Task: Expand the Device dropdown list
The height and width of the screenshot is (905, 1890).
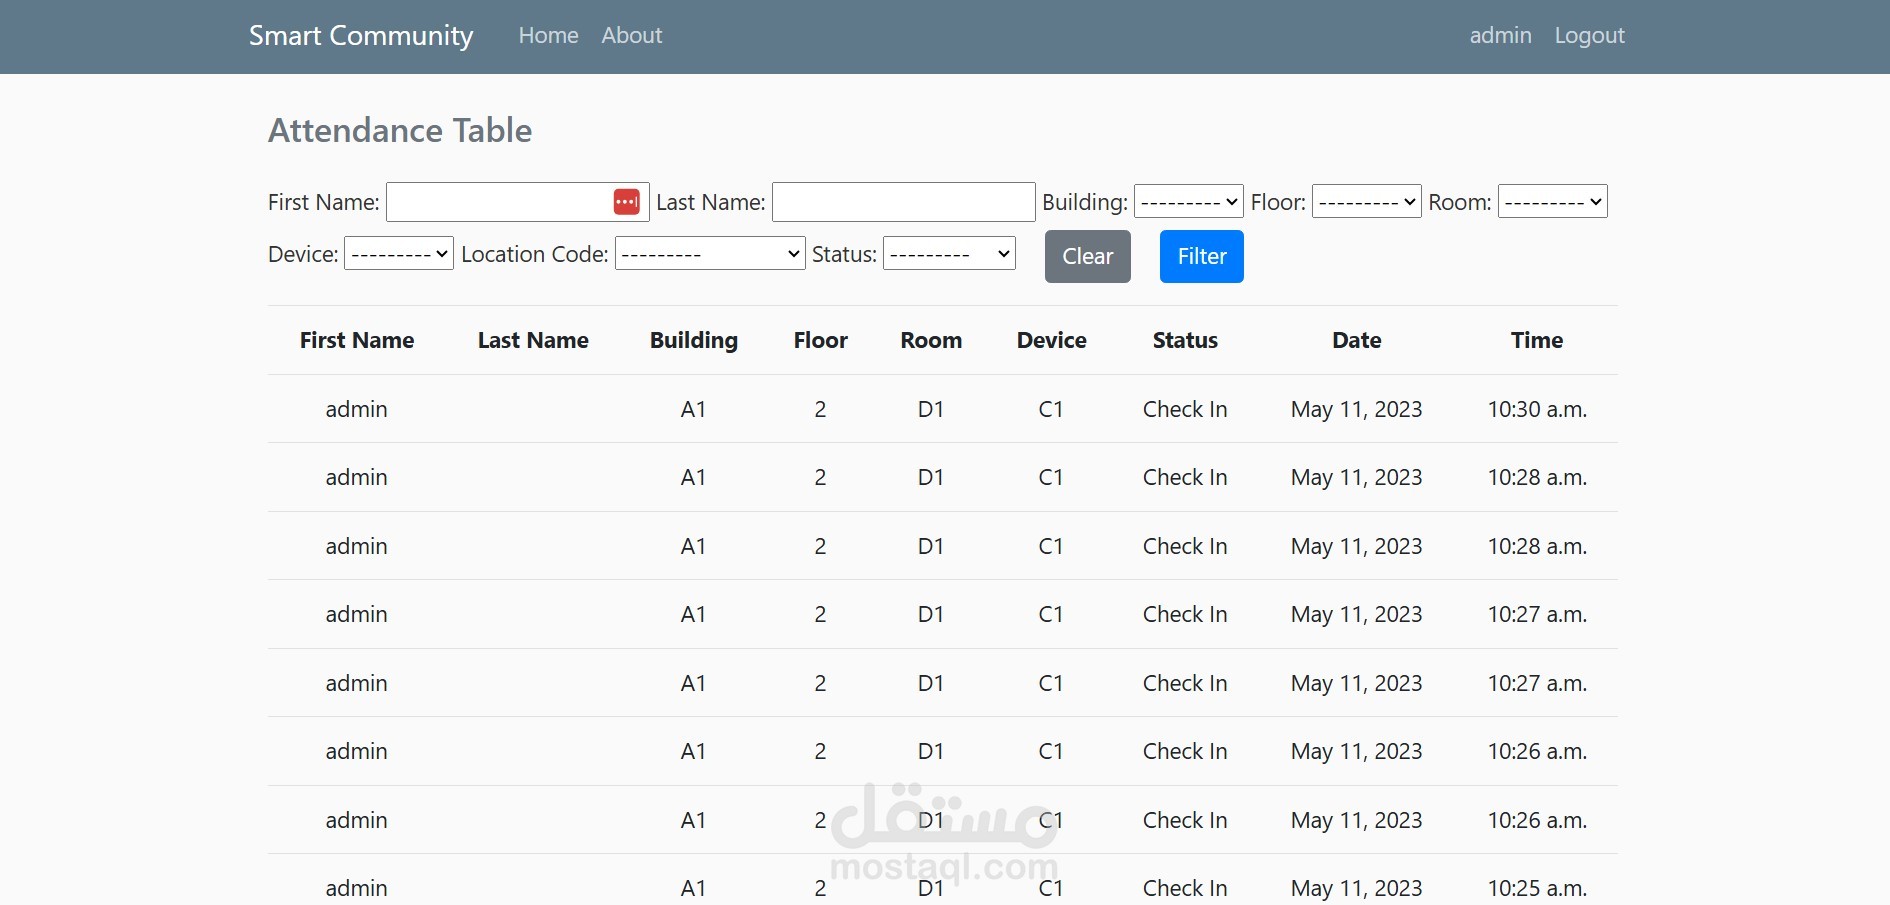Action: [399, 254]
